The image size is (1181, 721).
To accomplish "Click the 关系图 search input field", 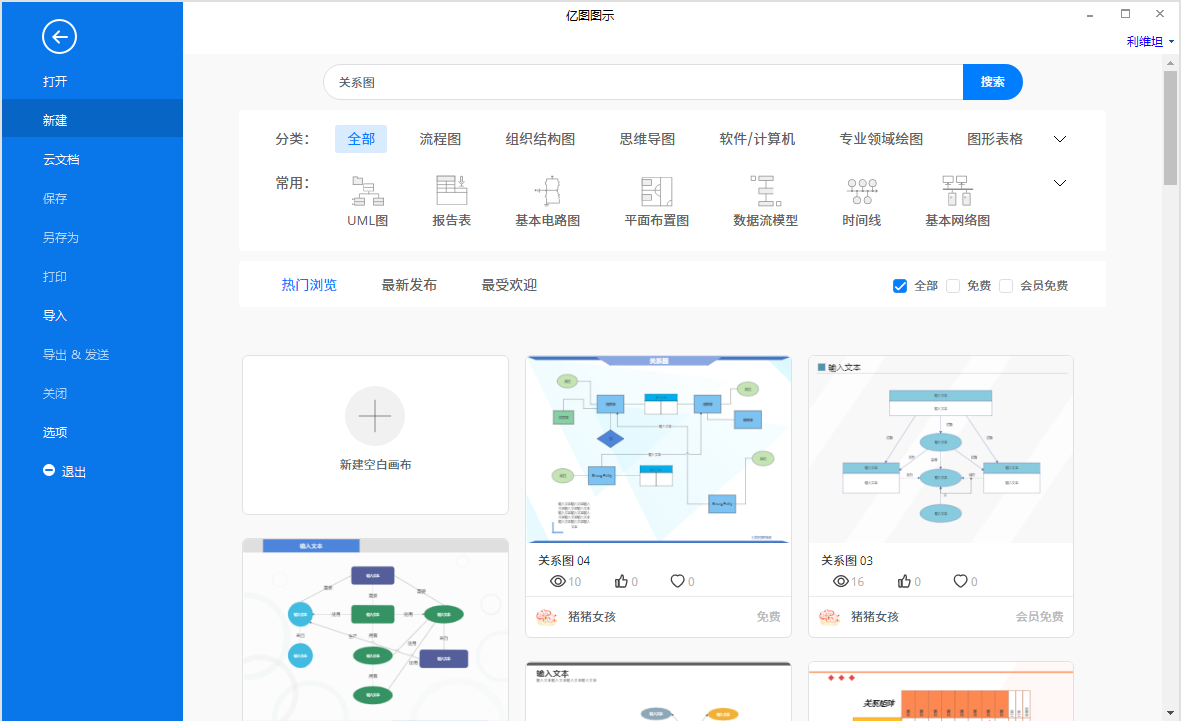I will (x=643, y=82).
